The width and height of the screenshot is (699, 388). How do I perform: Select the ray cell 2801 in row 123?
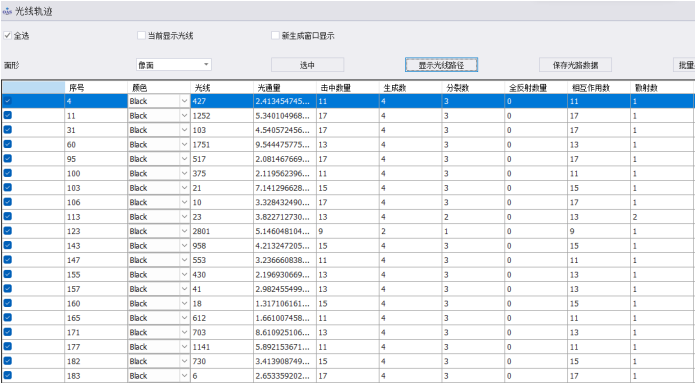tap(222, 231)
